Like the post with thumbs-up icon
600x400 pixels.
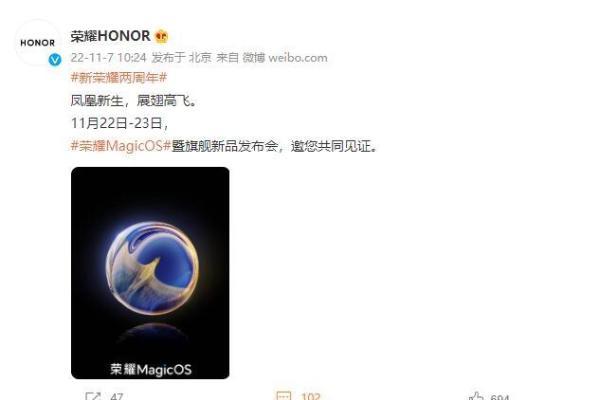(x=476, y=396)
